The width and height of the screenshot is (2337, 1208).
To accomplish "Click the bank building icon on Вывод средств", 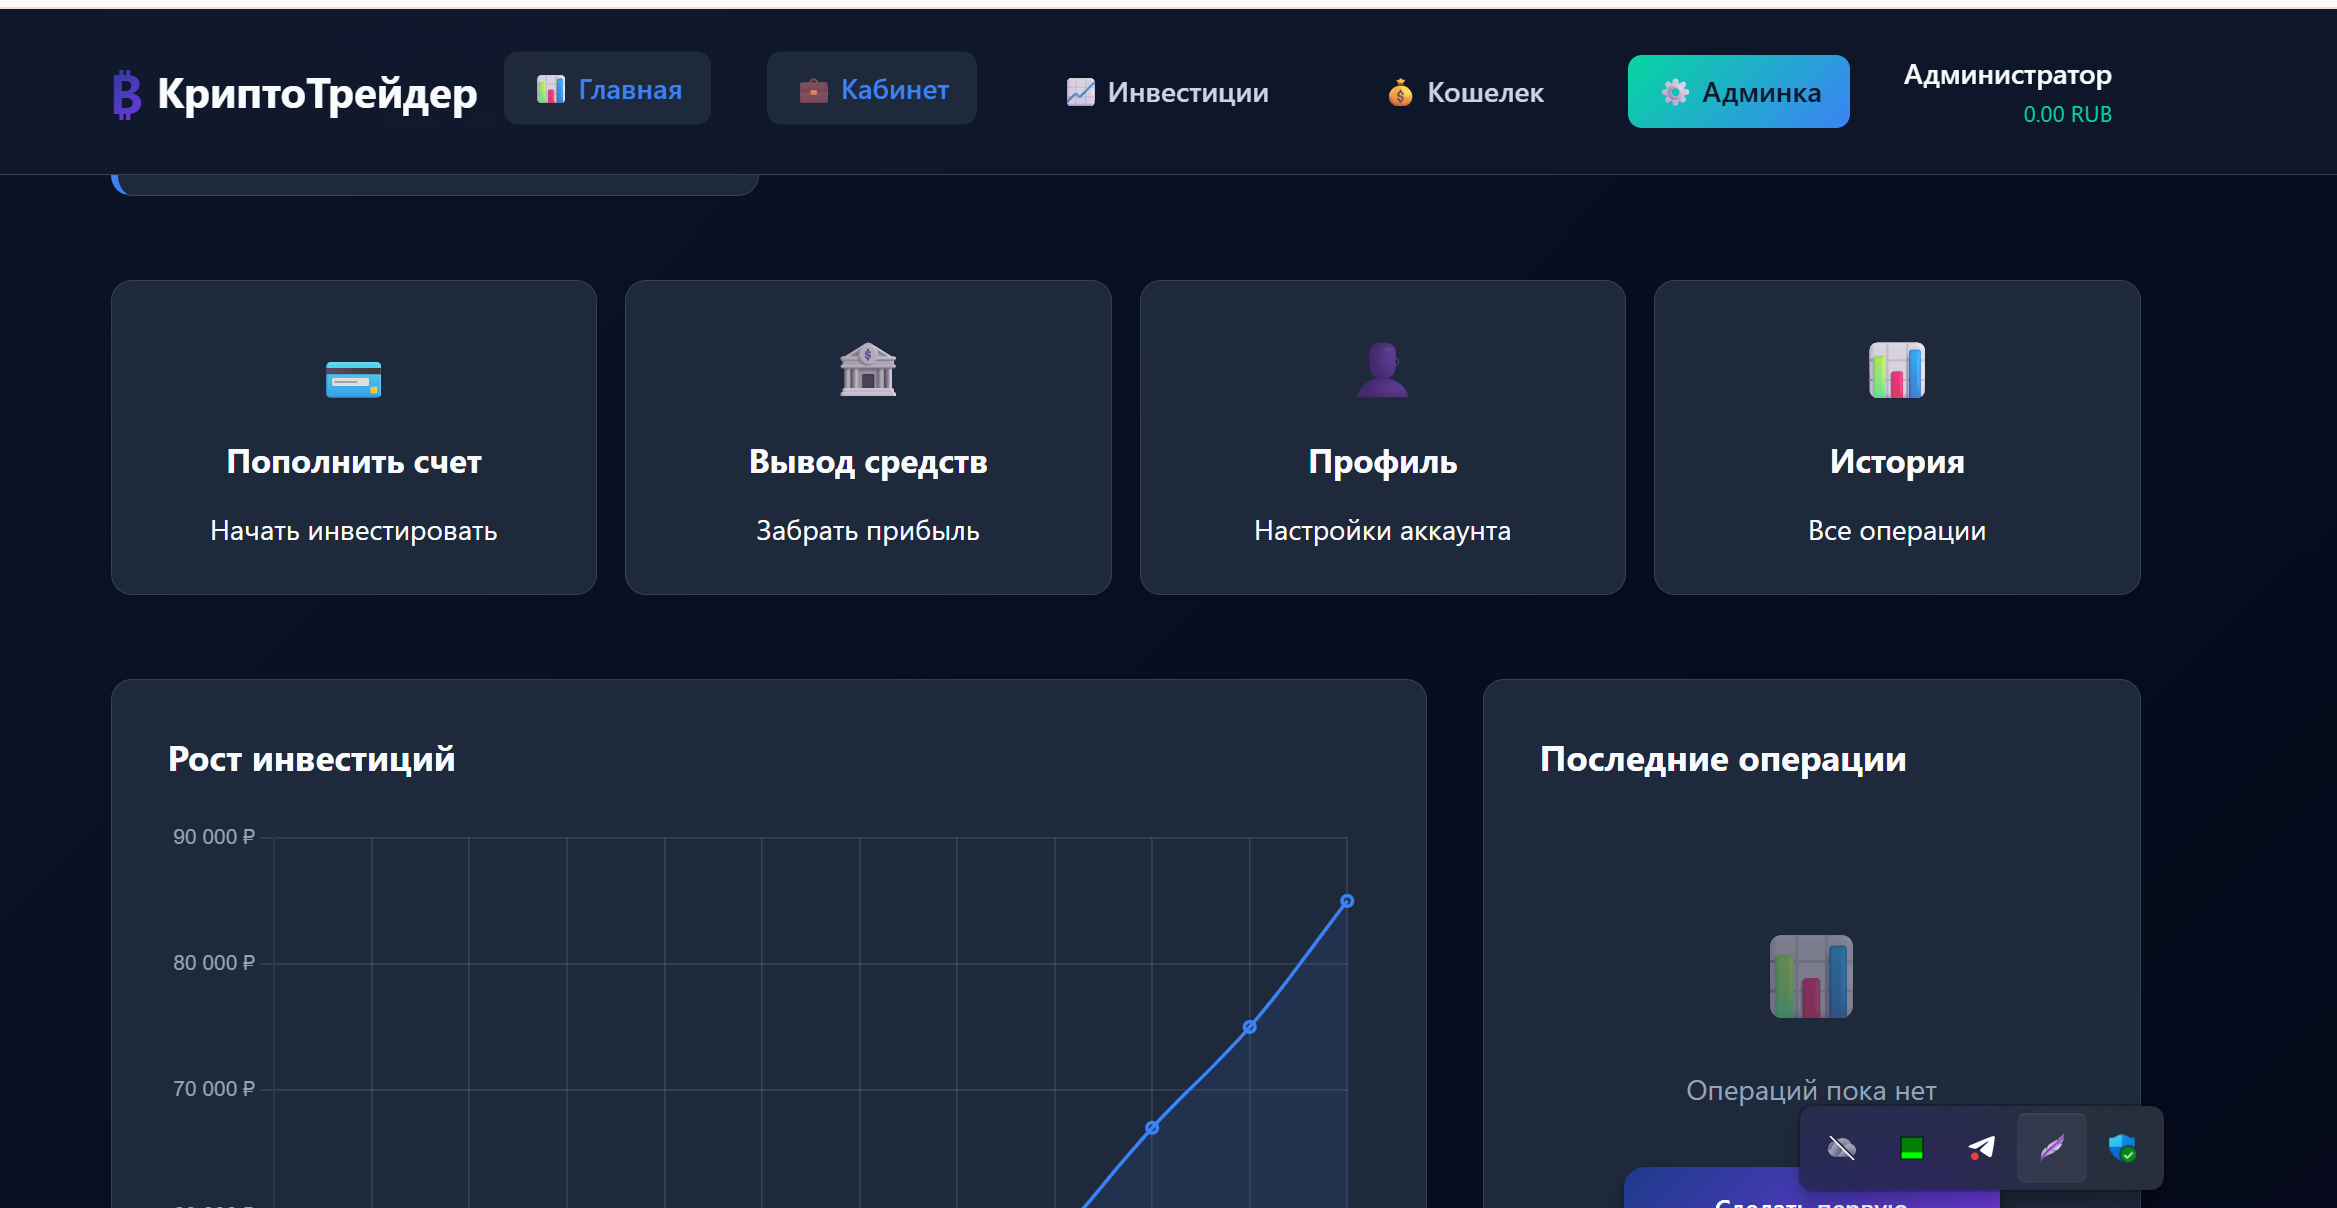I will pyautogui.click(x=867, y=370).
